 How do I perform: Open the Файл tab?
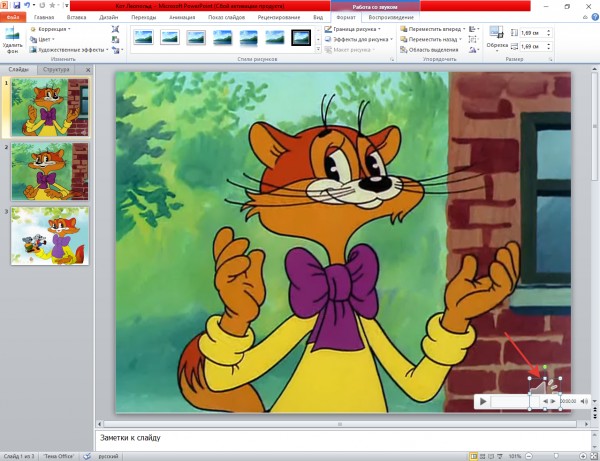13,17
